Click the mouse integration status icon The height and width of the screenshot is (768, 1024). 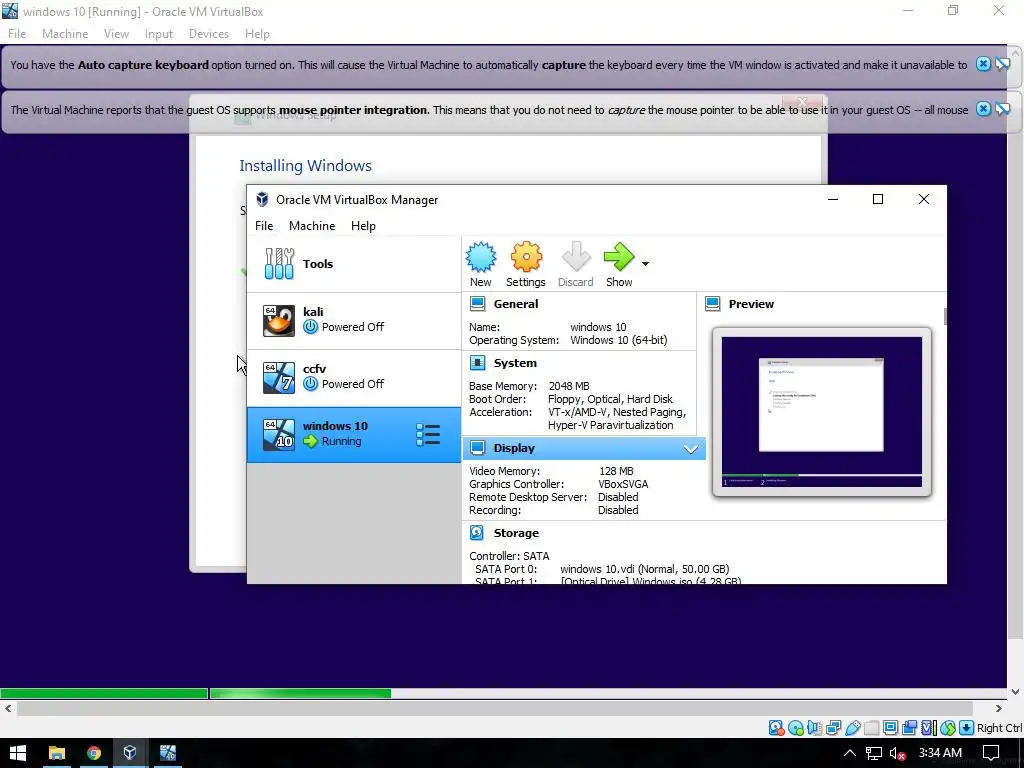pos(948,728)
